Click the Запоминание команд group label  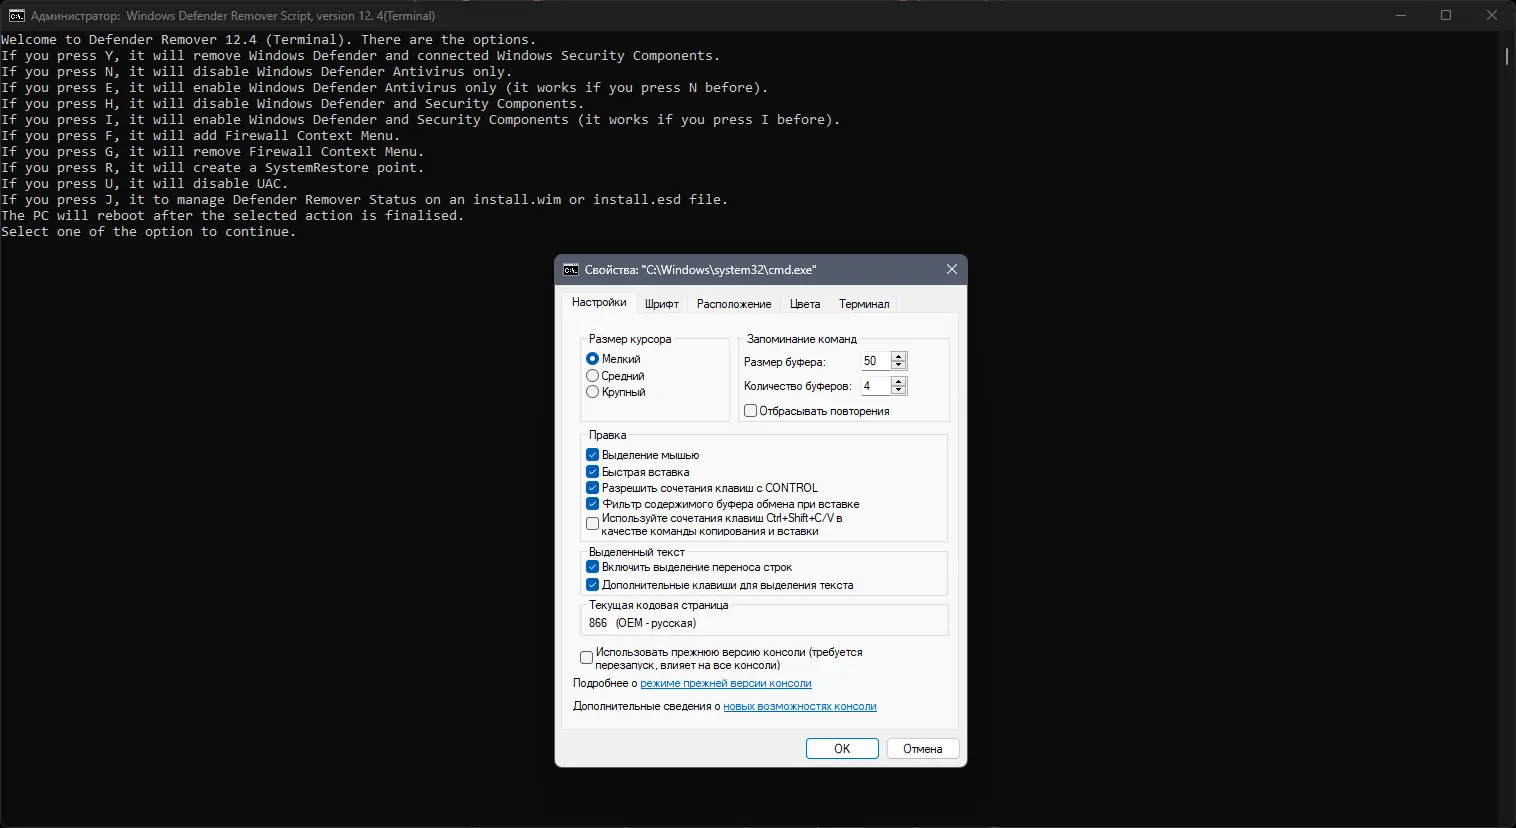click(802, 339)
